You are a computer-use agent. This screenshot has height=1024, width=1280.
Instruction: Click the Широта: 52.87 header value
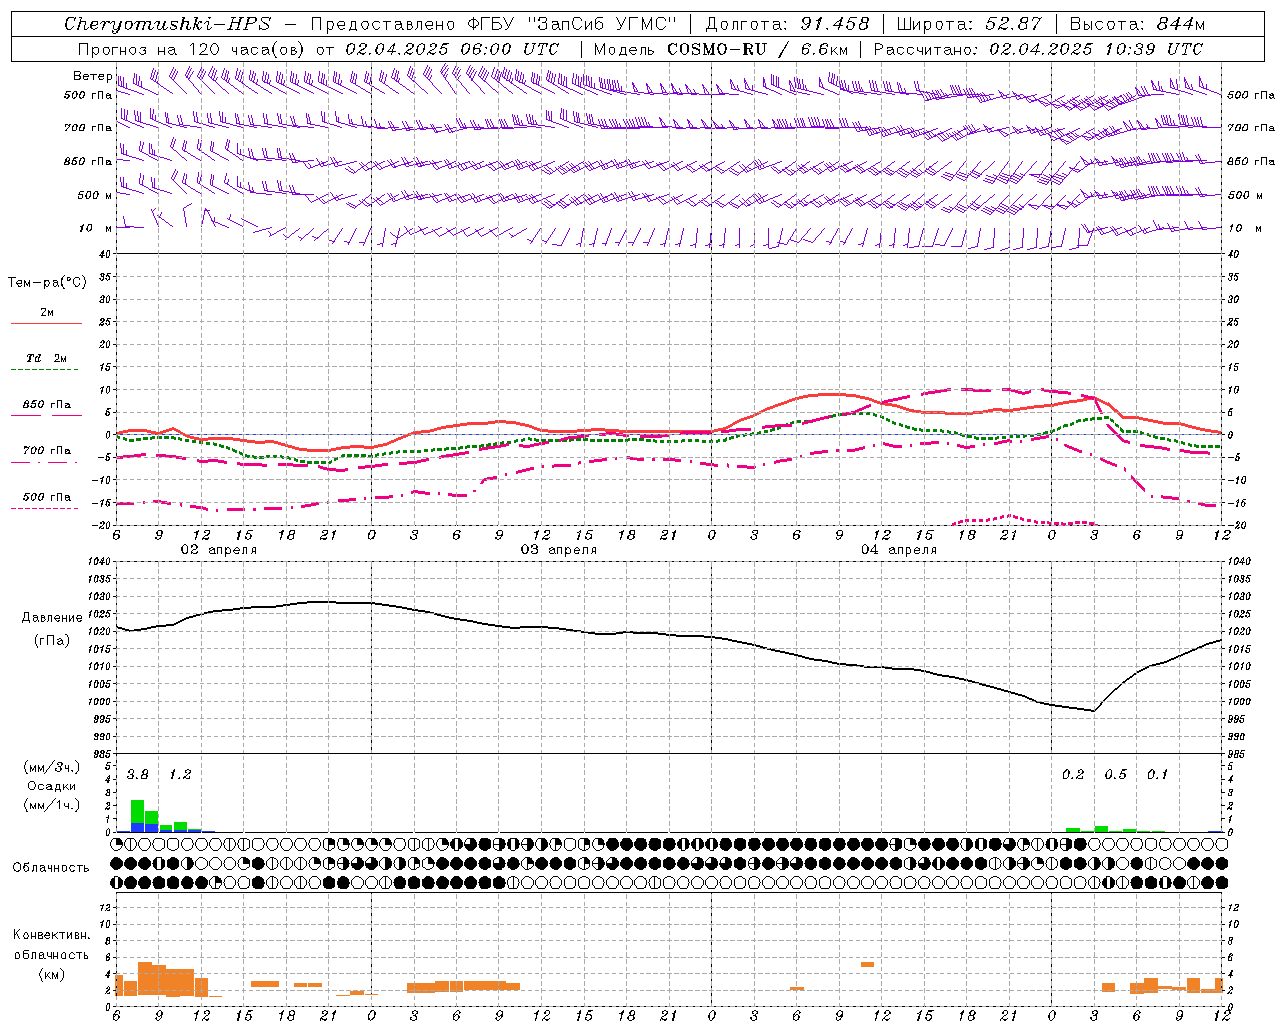969,24
